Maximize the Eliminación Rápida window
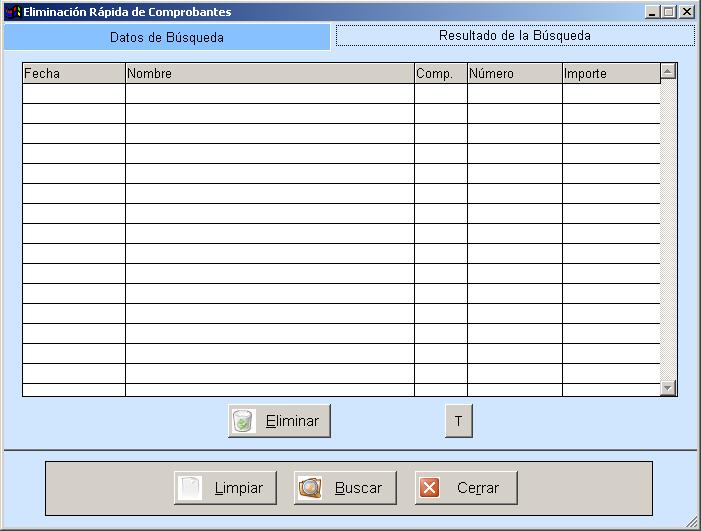This screenshot has height=531, width=701. pyautogui.click(x=669, y=12)
